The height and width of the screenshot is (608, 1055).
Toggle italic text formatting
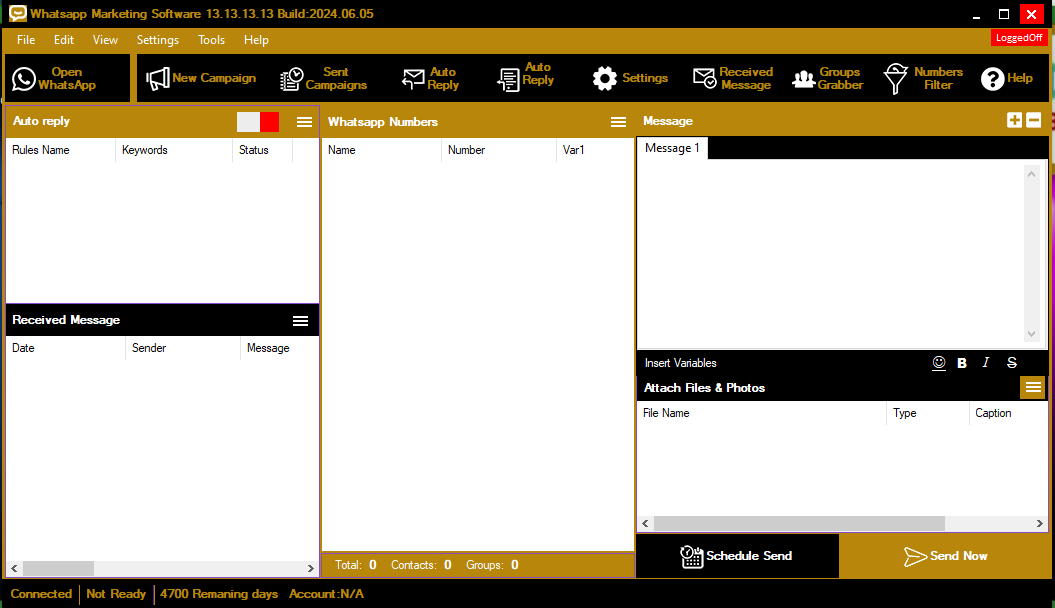tap(986, 363)
